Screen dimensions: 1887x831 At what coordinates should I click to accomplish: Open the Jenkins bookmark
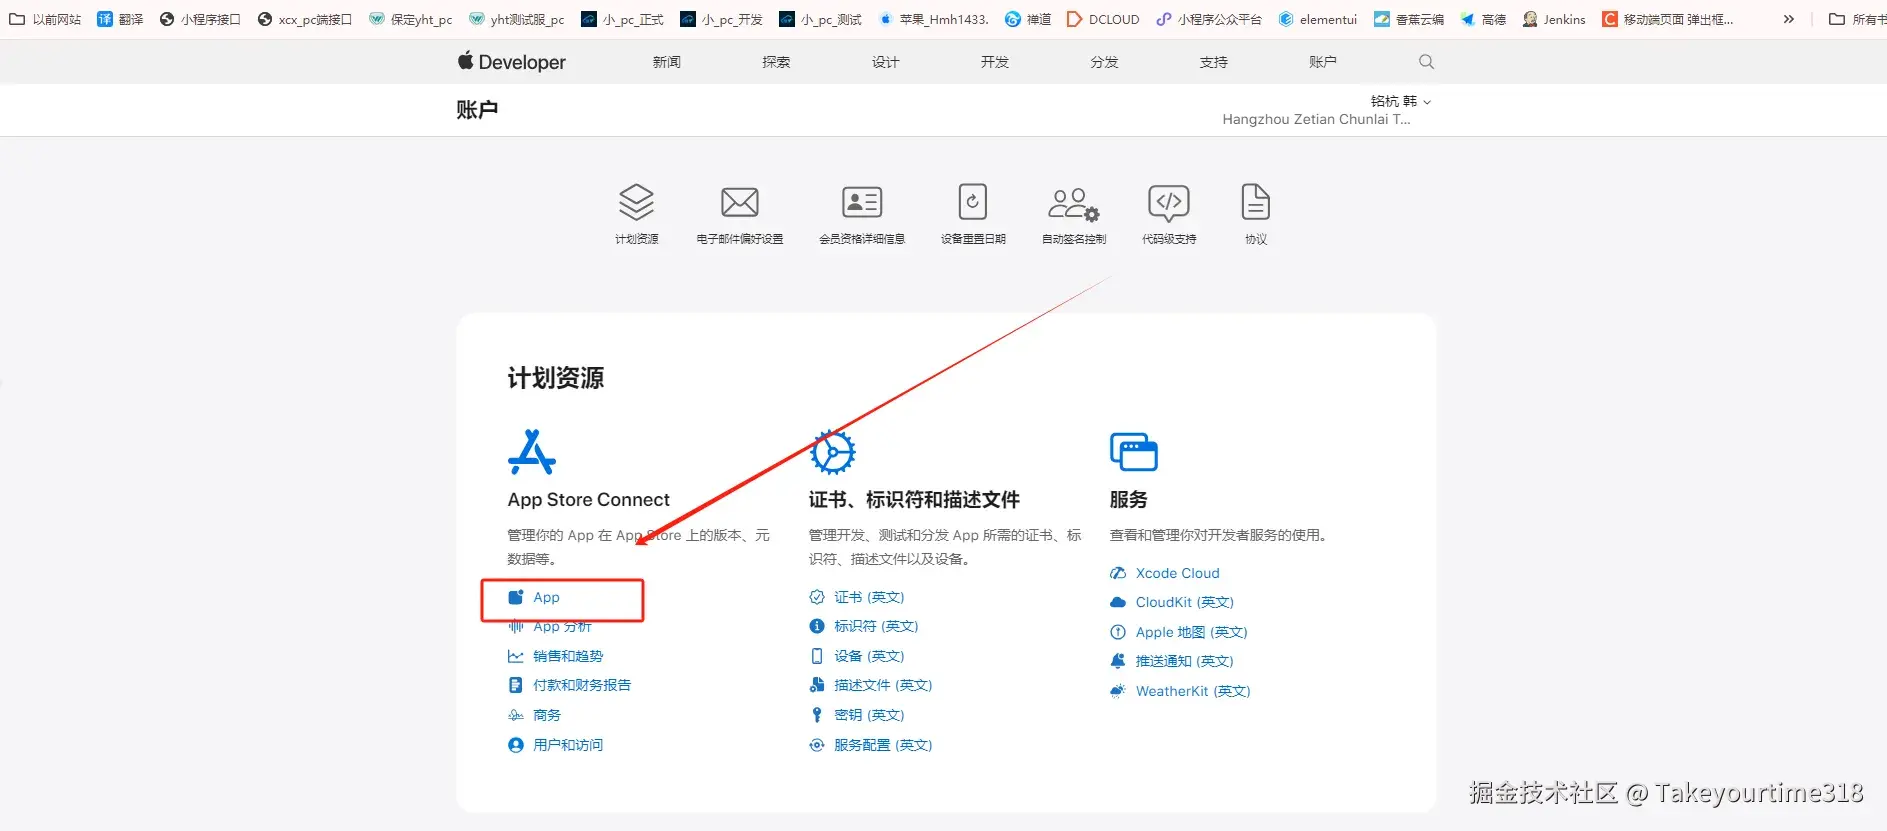click(x=1554, y=19)
